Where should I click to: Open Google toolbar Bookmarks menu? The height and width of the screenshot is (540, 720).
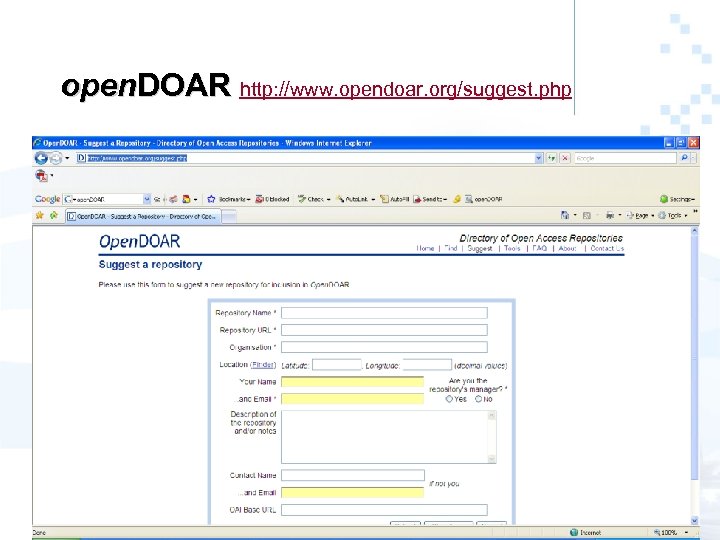[229, 199]
